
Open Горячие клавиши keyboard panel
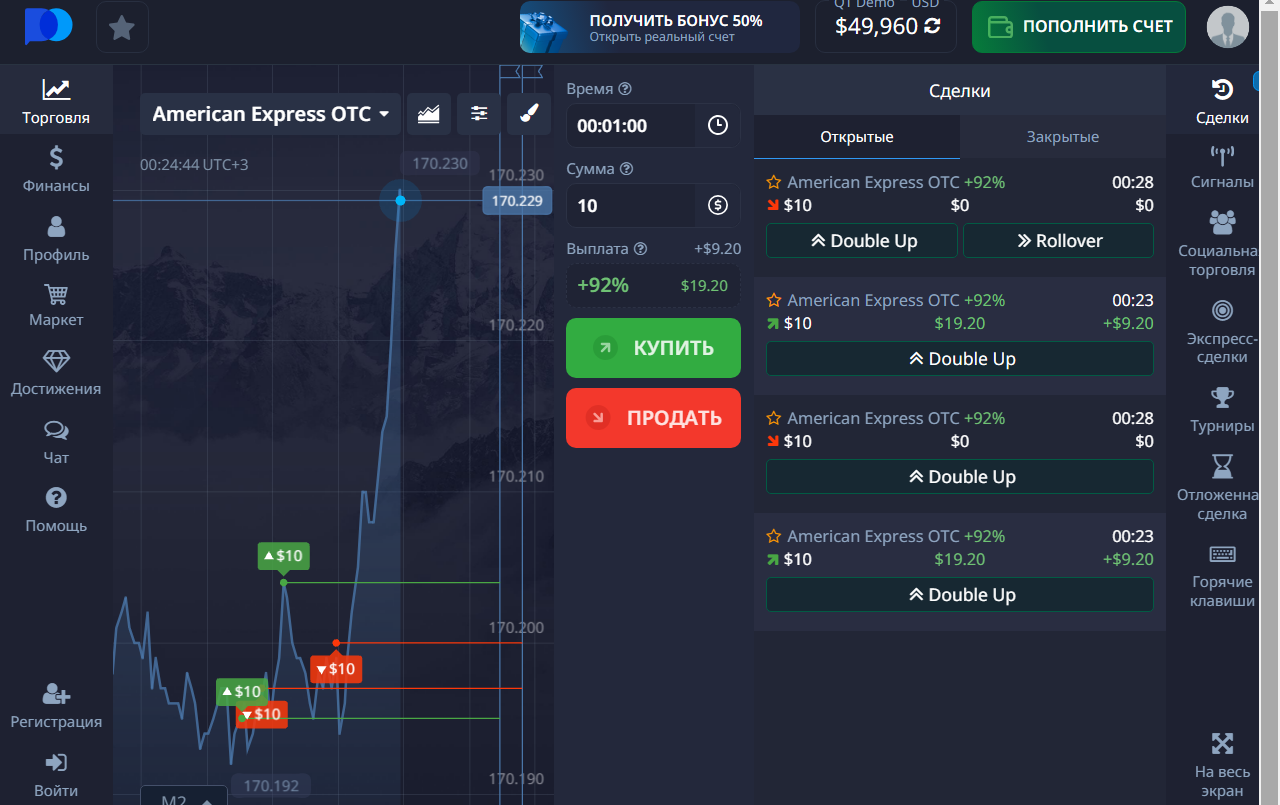[1222, 576]
